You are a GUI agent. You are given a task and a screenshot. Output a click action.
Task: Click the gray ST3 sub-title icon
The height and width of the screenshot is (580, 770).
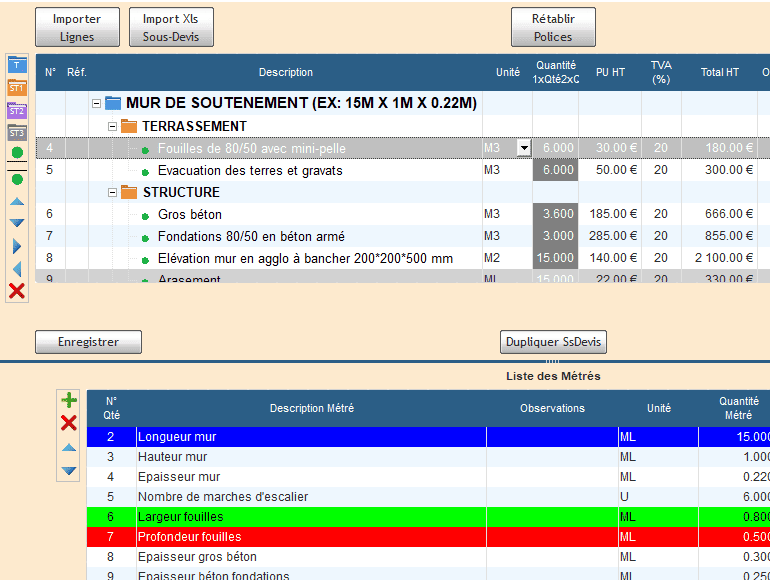click(x=17, y=132)
